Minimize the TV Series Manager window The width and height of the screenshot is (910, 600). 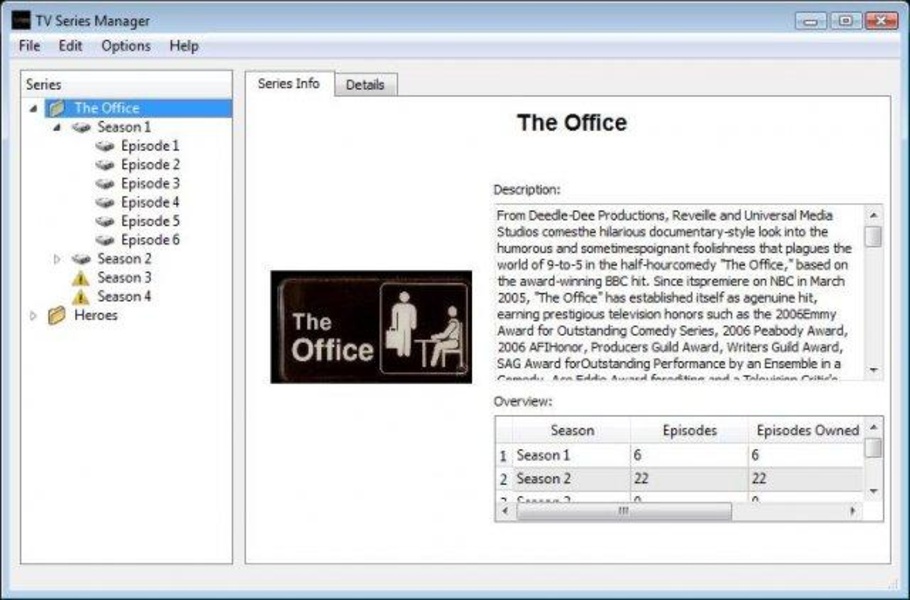[811, 21]
